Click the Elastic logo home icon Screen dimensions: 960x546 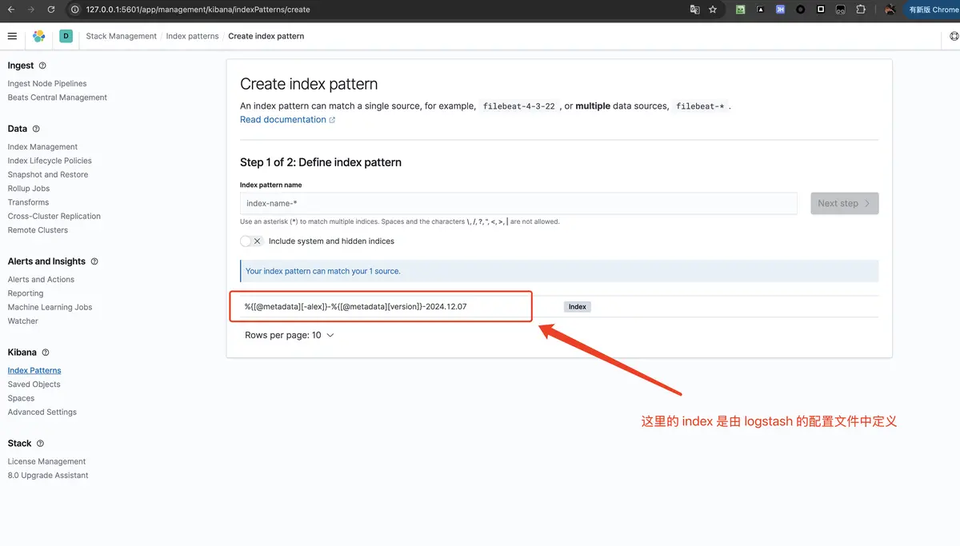pos(39,36)
